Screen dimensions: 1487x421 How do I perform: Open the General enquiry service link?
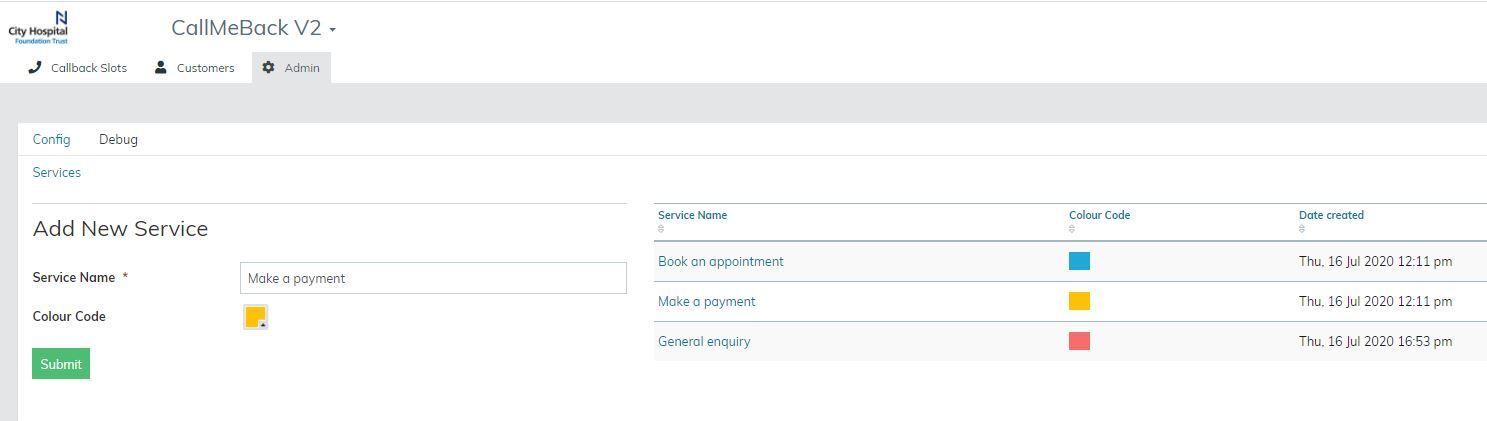coord(704,341)
